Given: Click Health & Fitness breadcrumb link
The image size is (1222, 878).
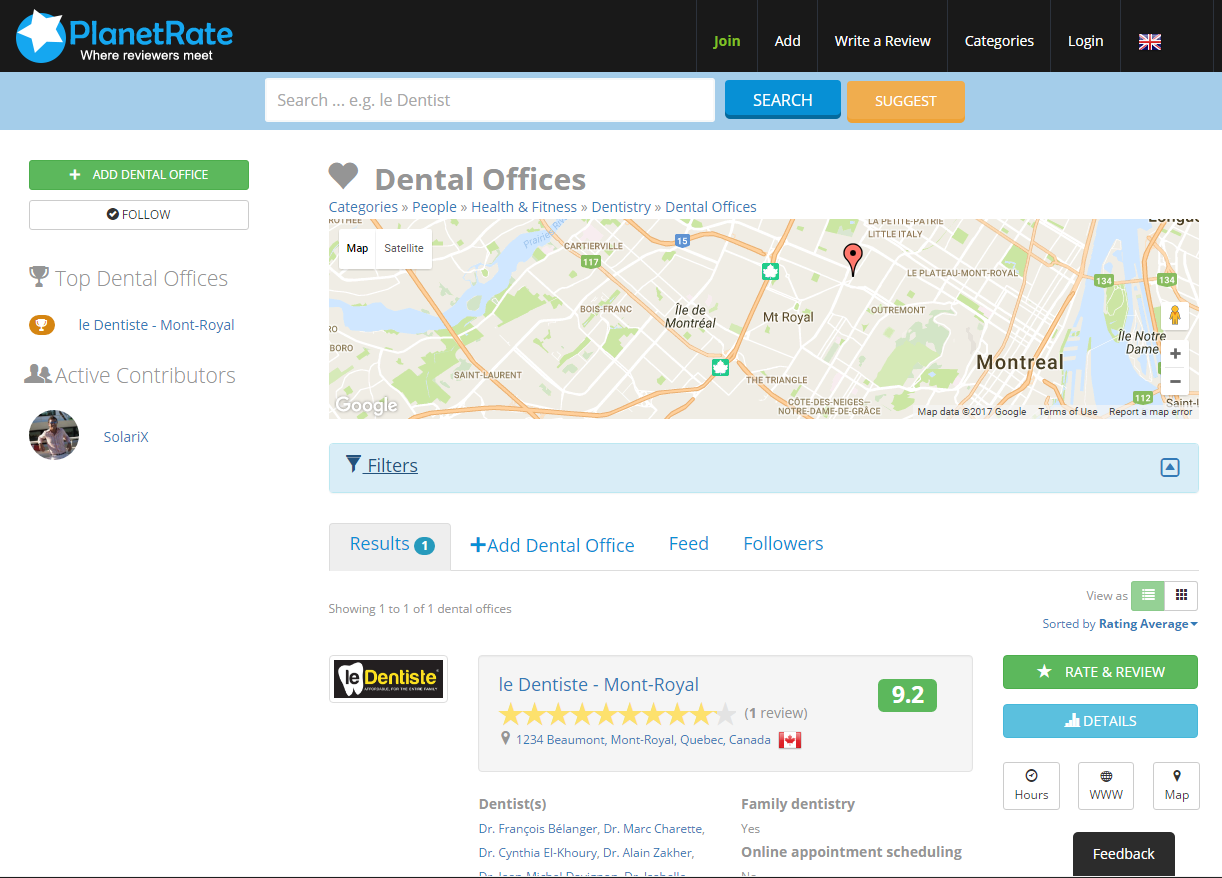Looking at the screenshot, I should pos(524,207).
